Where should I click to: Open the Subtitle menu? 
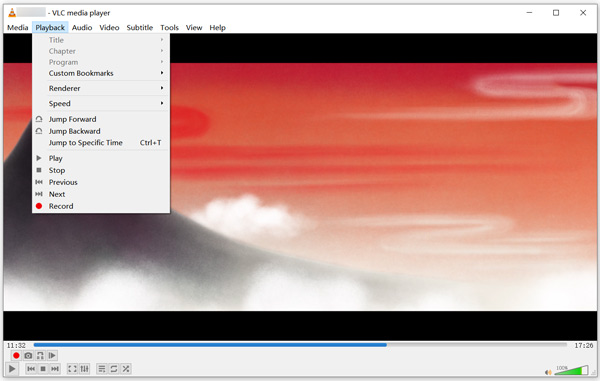[140, 28]
